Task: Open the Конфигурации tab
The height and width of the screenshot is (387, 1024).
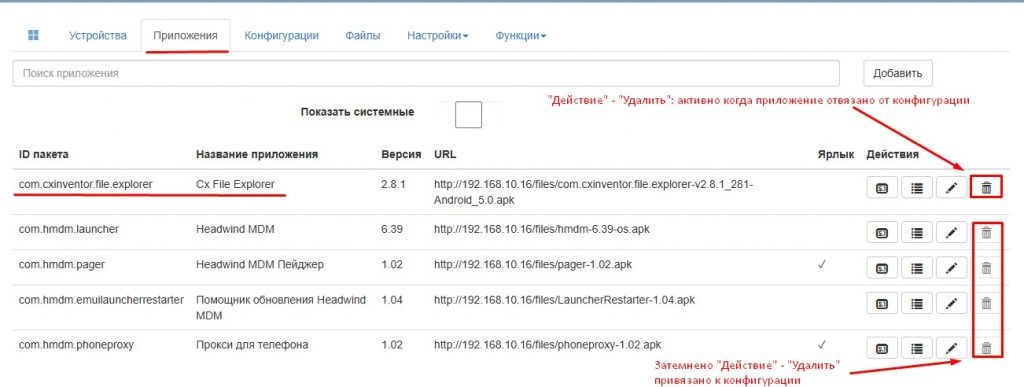Action: coord(281,36)
